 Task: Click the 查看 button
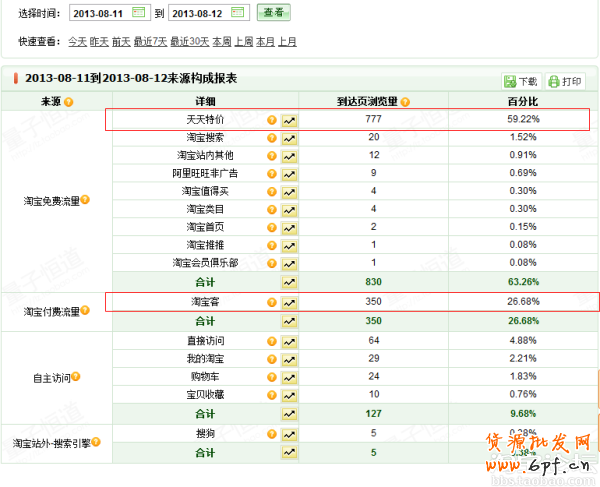click(x=274, y=13)
